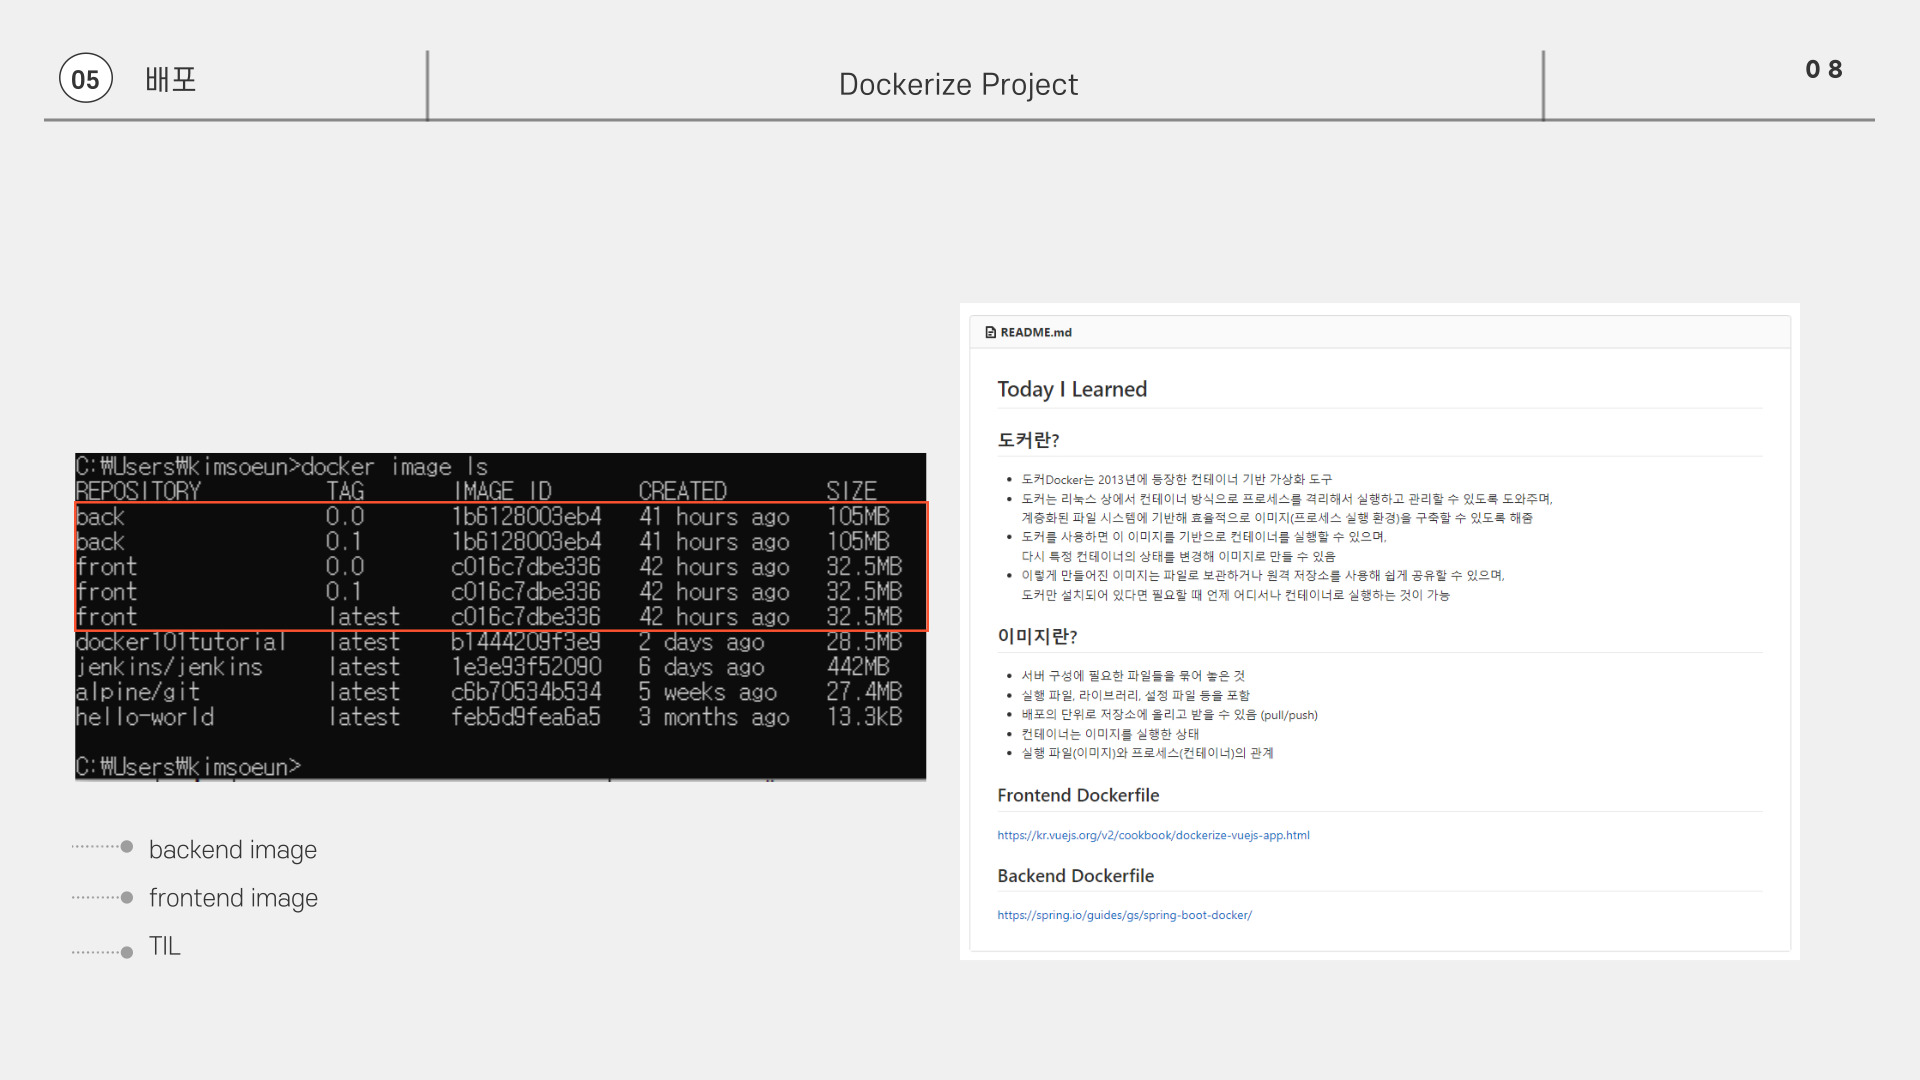The image size is (1920, 1080).
Task: Click the '이미지란?' heading
Action: (1037, 636)
